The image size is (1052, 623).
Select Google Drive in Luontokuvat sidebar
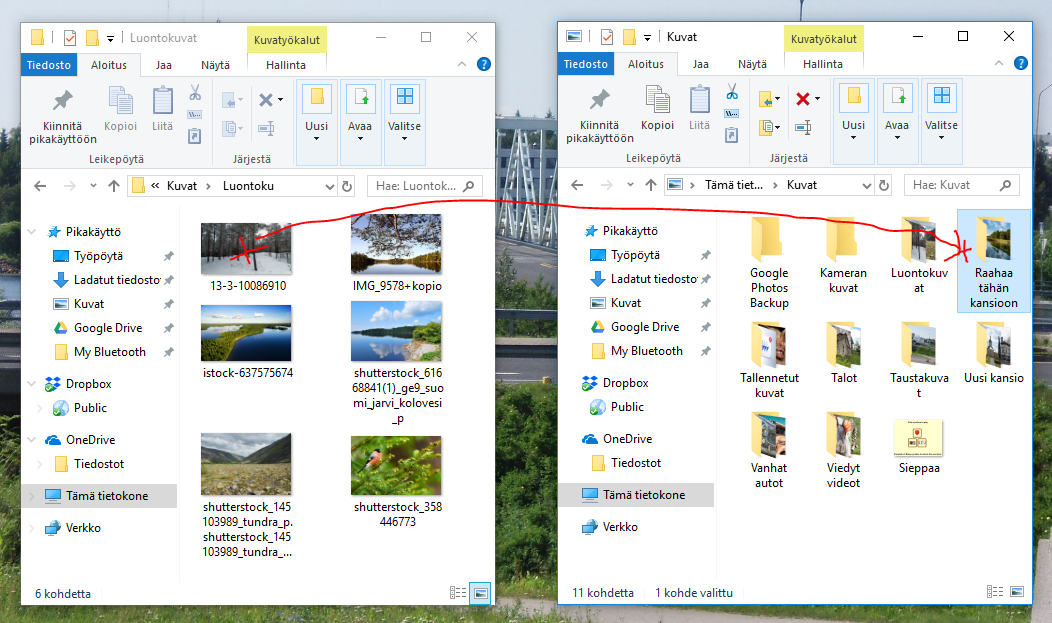108,328
